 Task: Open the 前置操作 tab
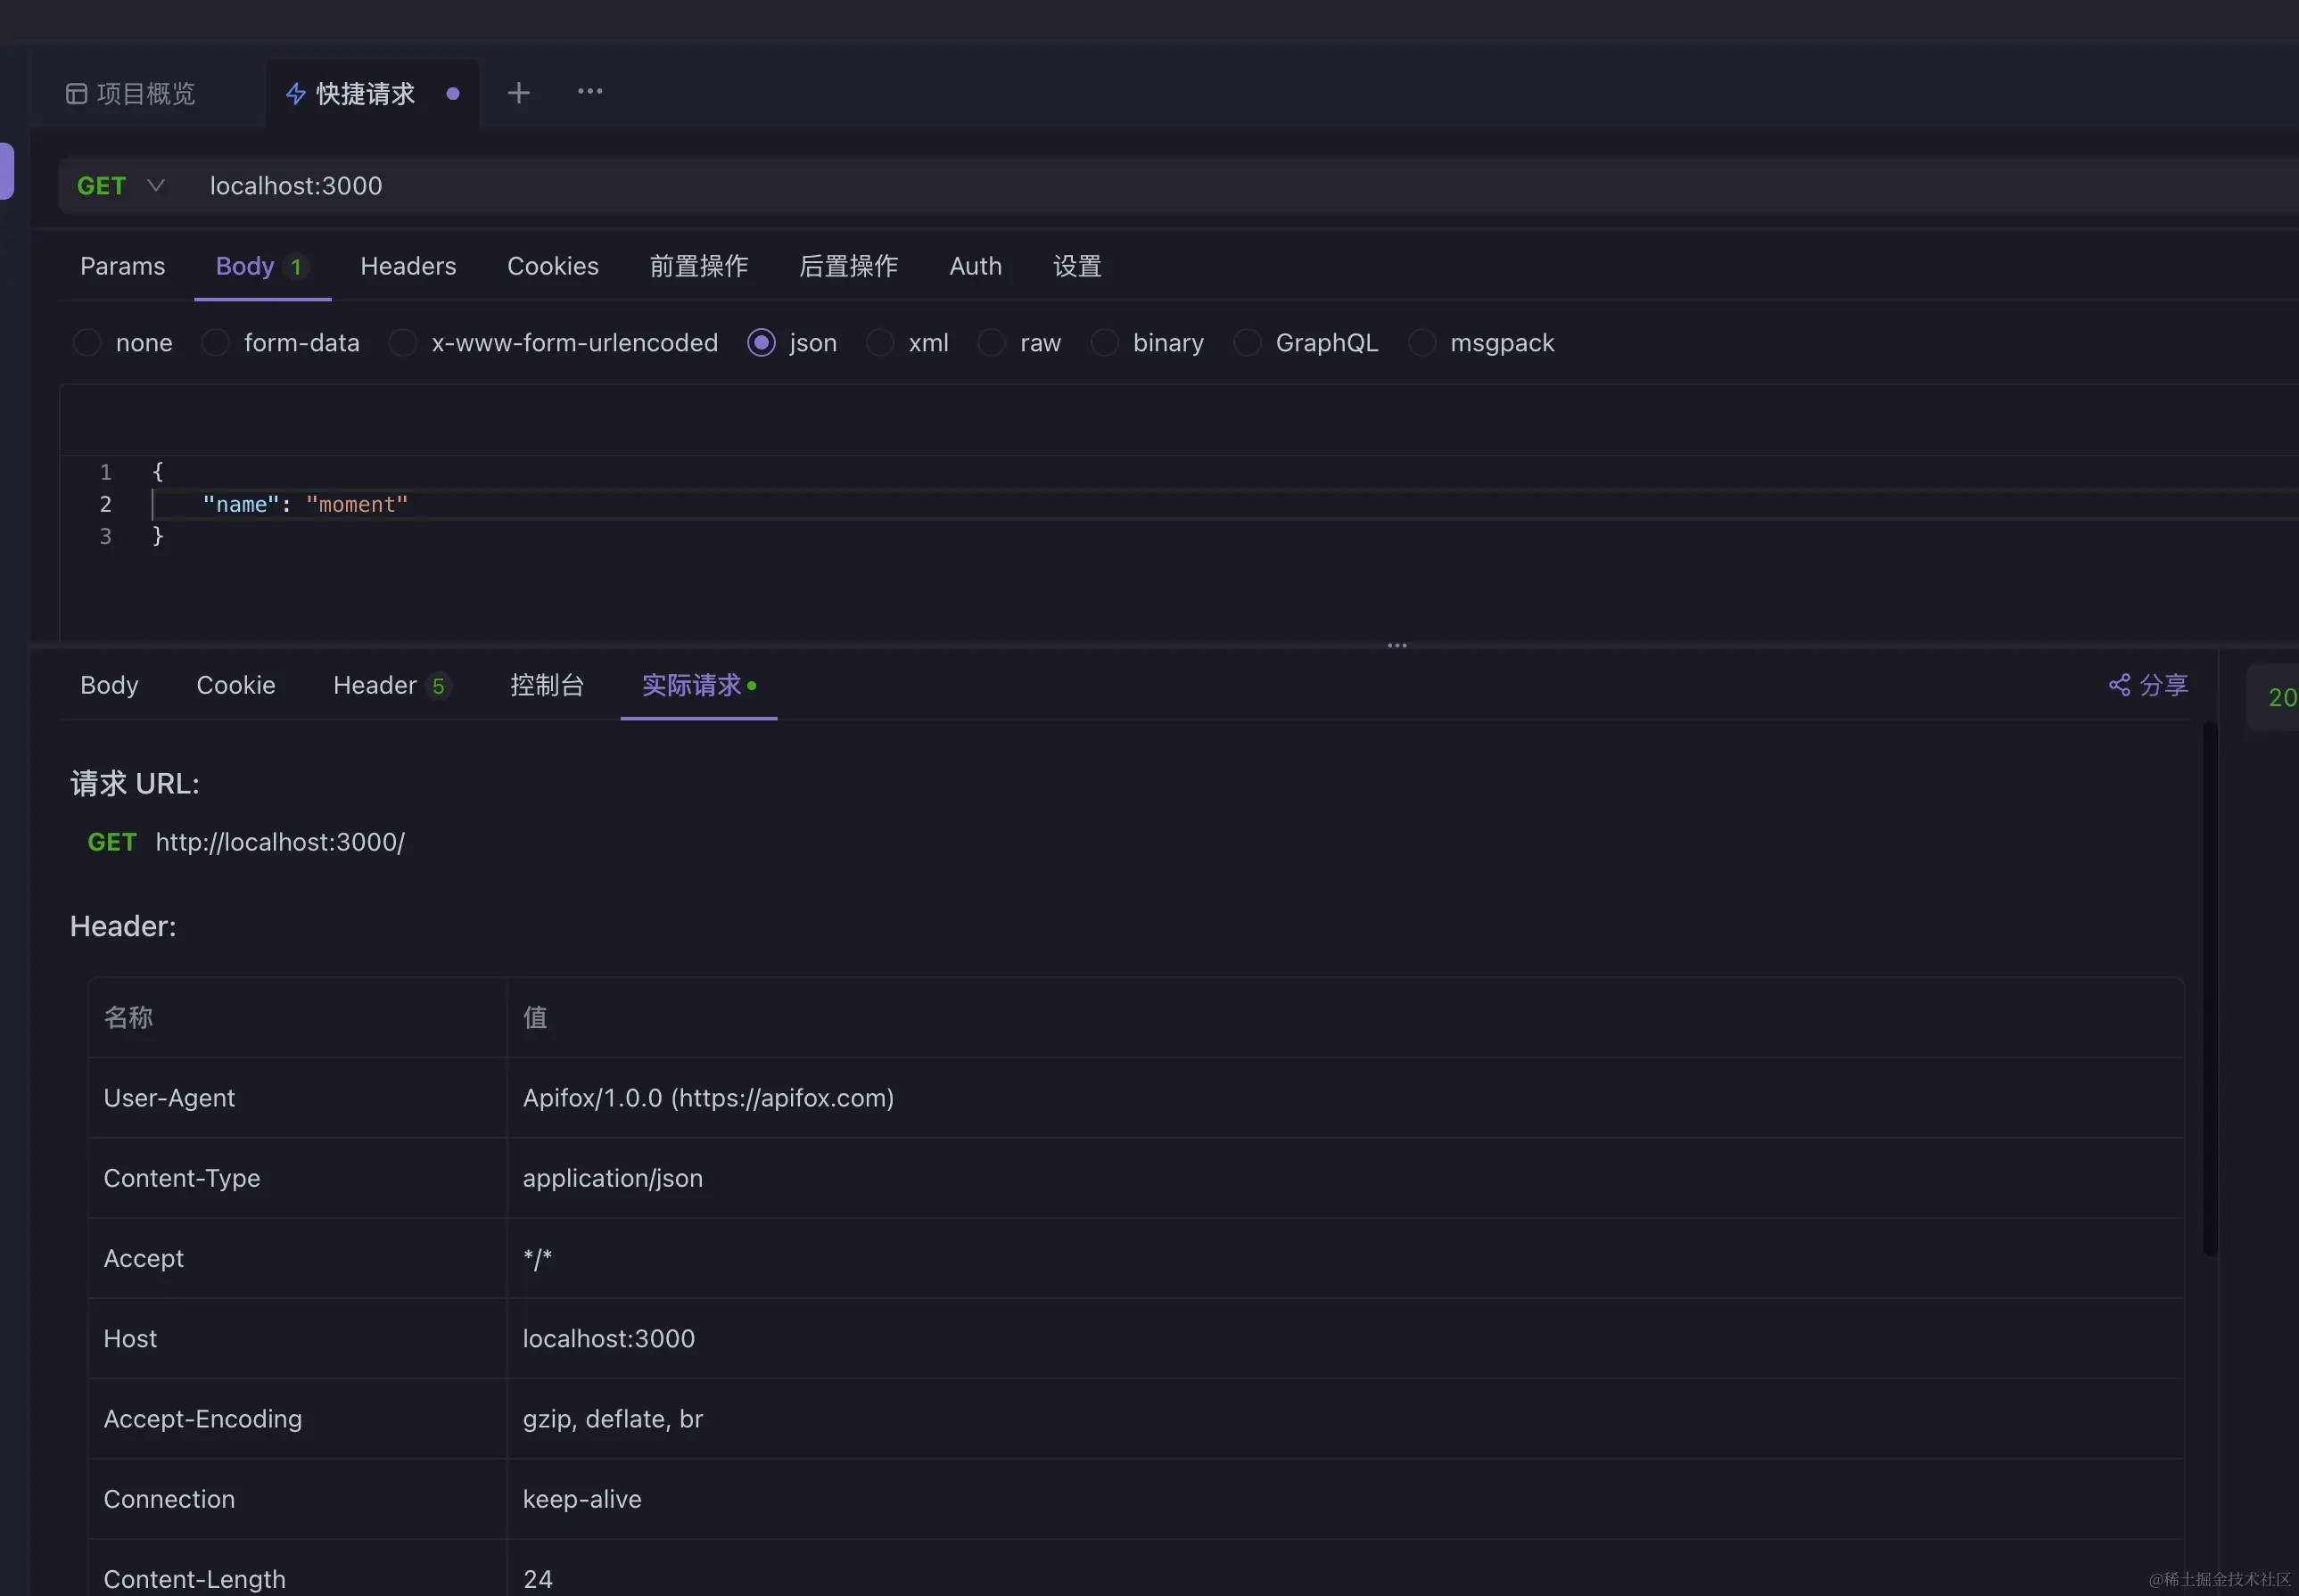click(699, 266)
